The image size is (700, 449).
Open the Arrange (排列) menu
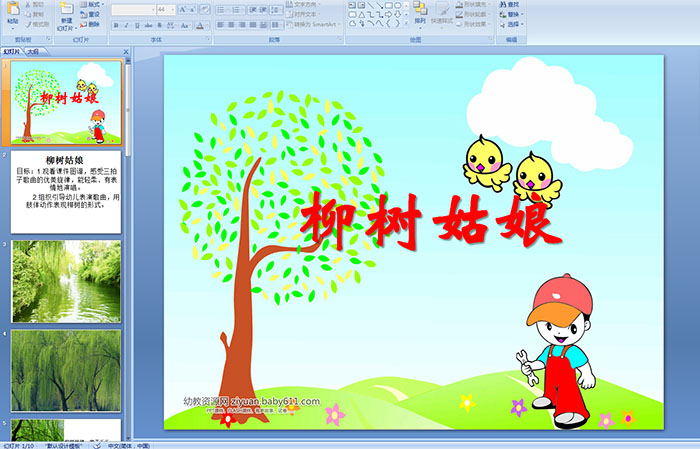click(420, 13)
